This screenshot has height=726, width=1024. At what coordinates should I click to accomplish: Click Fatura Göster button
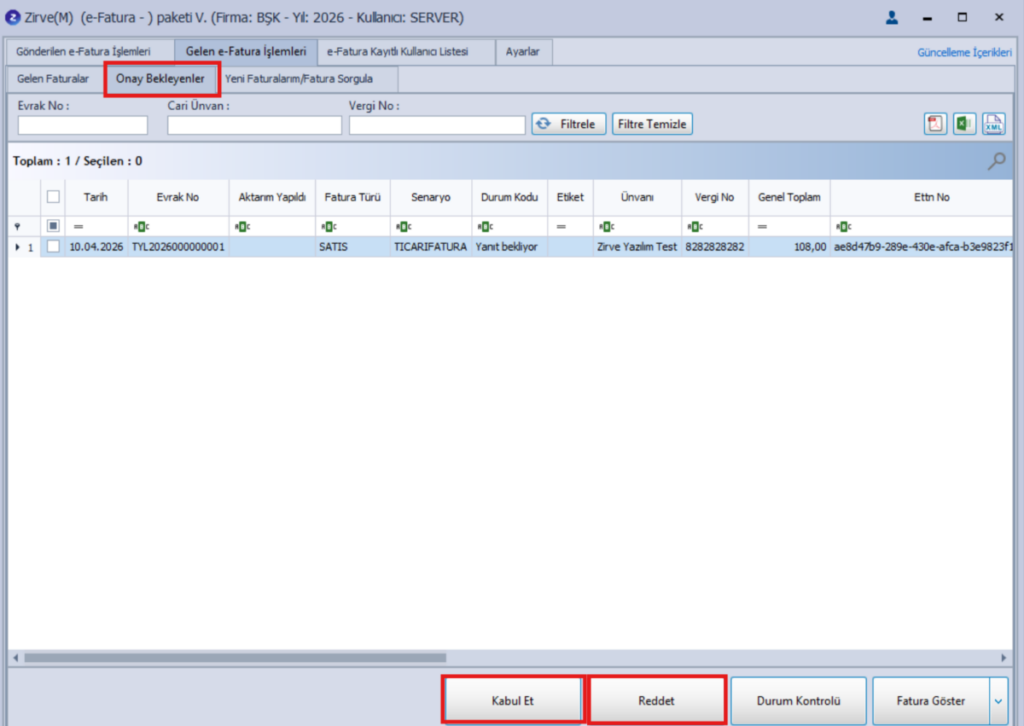tap(931, 701)
